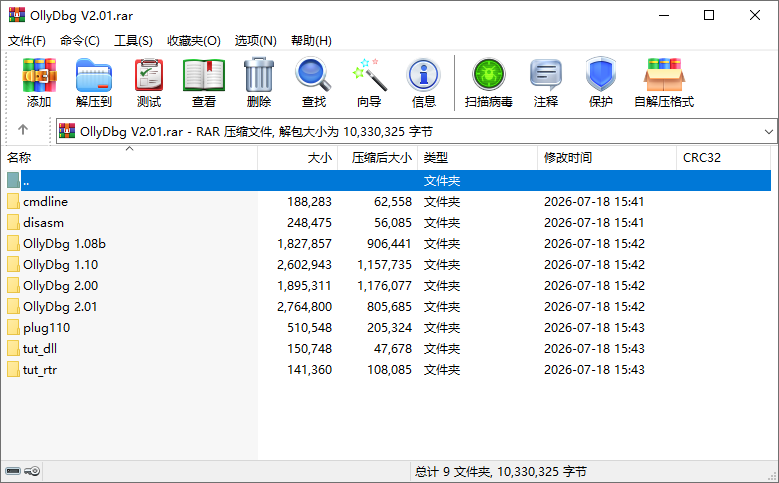
Task: Open the 收藏夹(O) menu
Action: [194, 41]
